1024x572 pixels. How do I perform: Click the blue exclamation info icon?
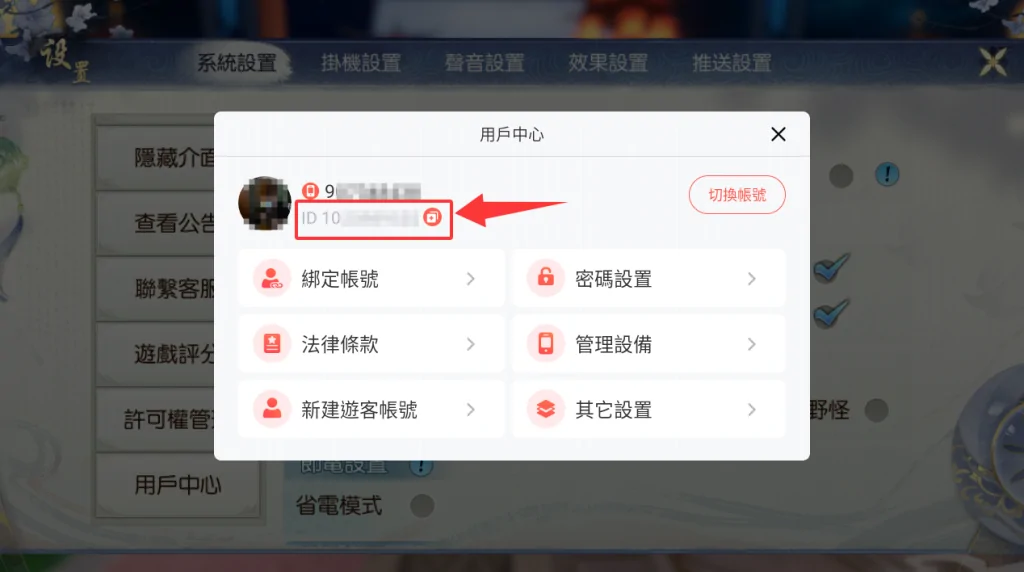887,174
